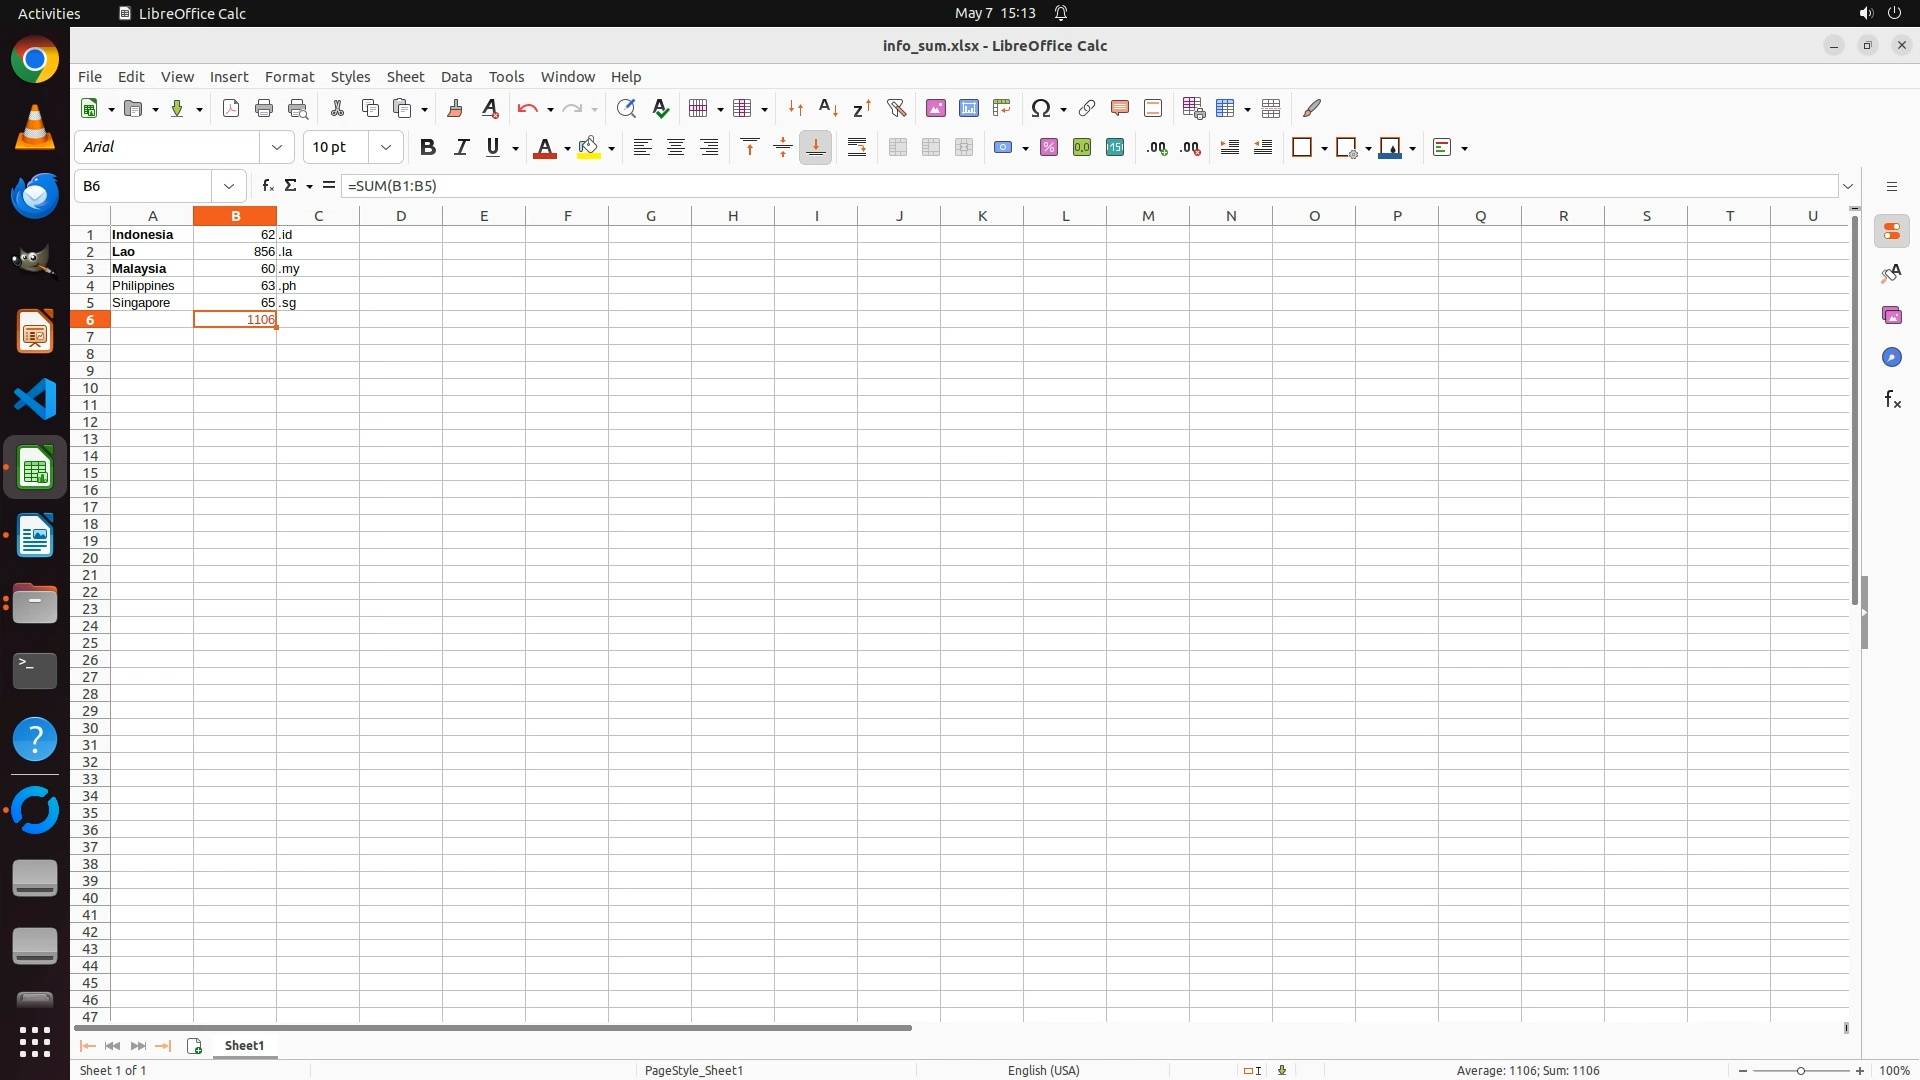Click the formula input line
Image resolution: width=1920 pixels, height=1080 pixels.
click(1090, 186)
